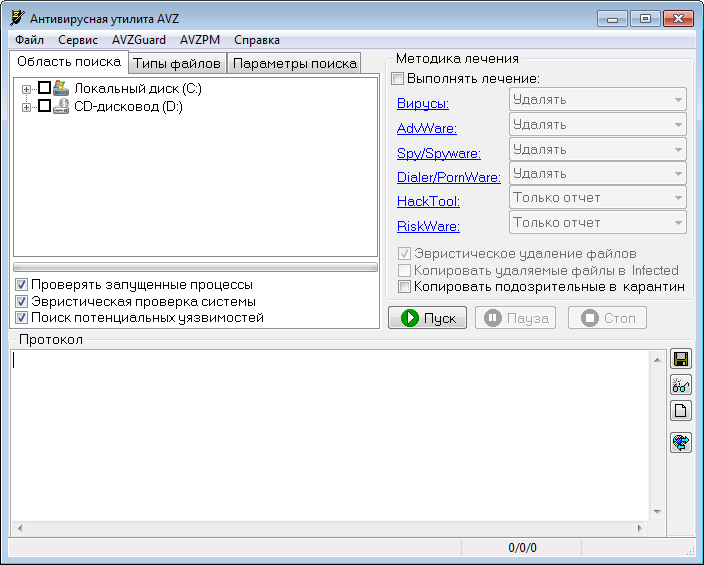704x565 pixels.
Task: Enable the Выполнять лечение checkbox
Action: (398, 78)
